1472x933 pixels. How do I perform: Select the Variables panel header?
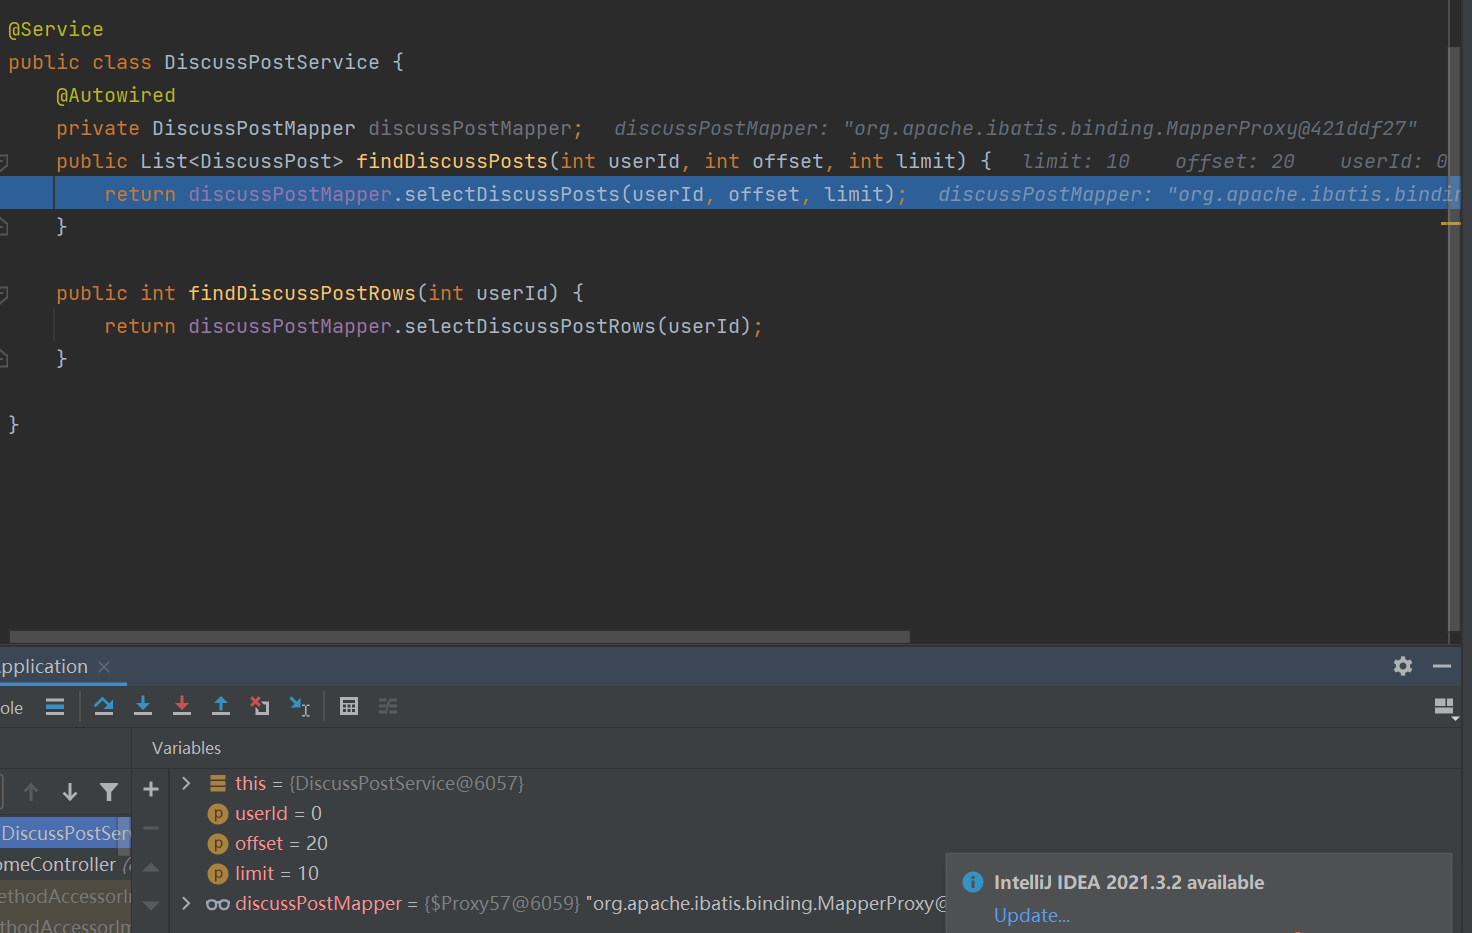[x=186, y=748]
